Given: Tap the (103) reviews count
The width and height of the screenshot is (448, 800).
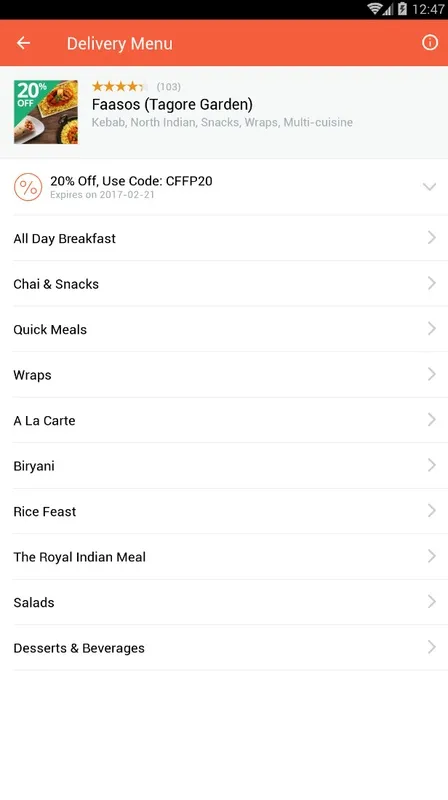Looking at the screenshot, I should tap(168, 86).
